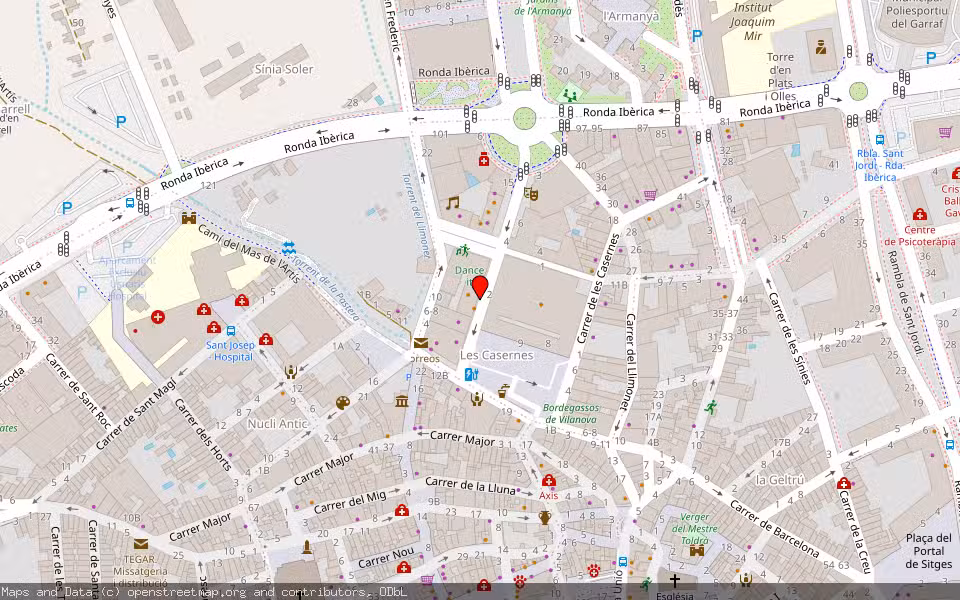Click the museum columns icon near Nucli Antic
Image resolution: width=960 pixels, height=600 pixels.
pyautogui.click(x=401, y=401)
